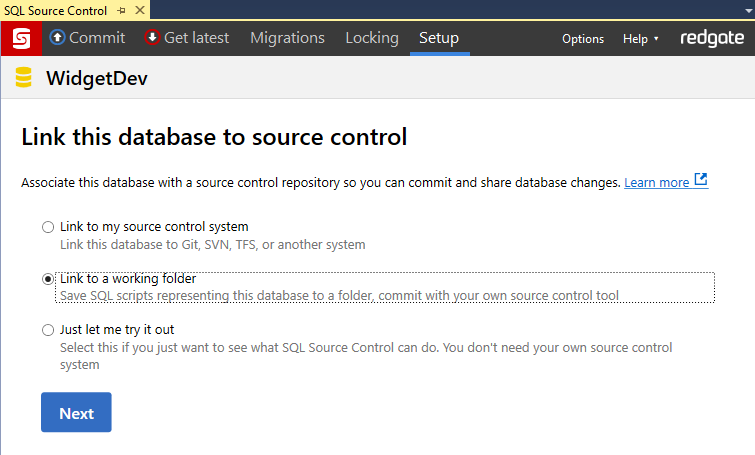Click the redgate logo
This screenshot has width=755, height=455.
pos(711,38)
